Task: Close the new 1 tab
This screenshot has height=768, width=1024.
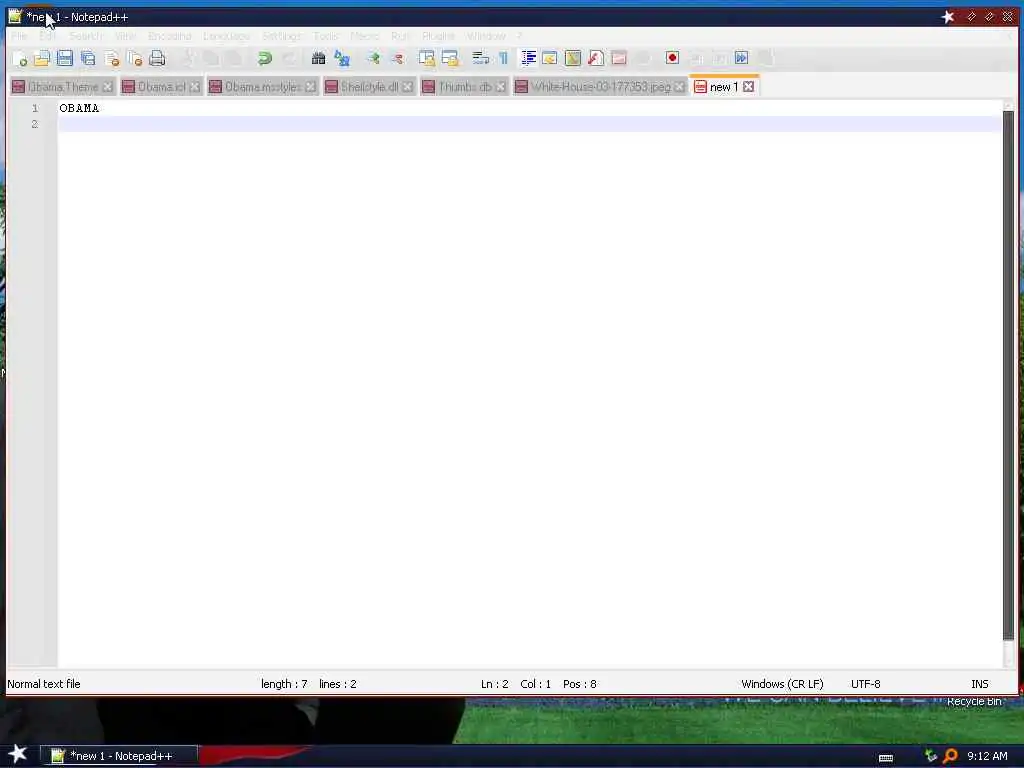Action: pos(748,86)
